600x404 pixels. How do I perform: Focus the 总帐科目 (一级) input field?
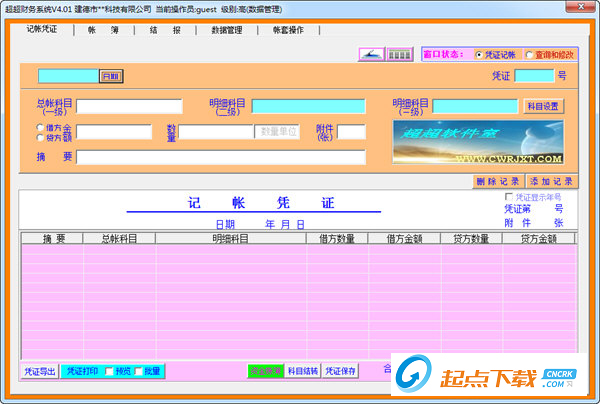129,106
